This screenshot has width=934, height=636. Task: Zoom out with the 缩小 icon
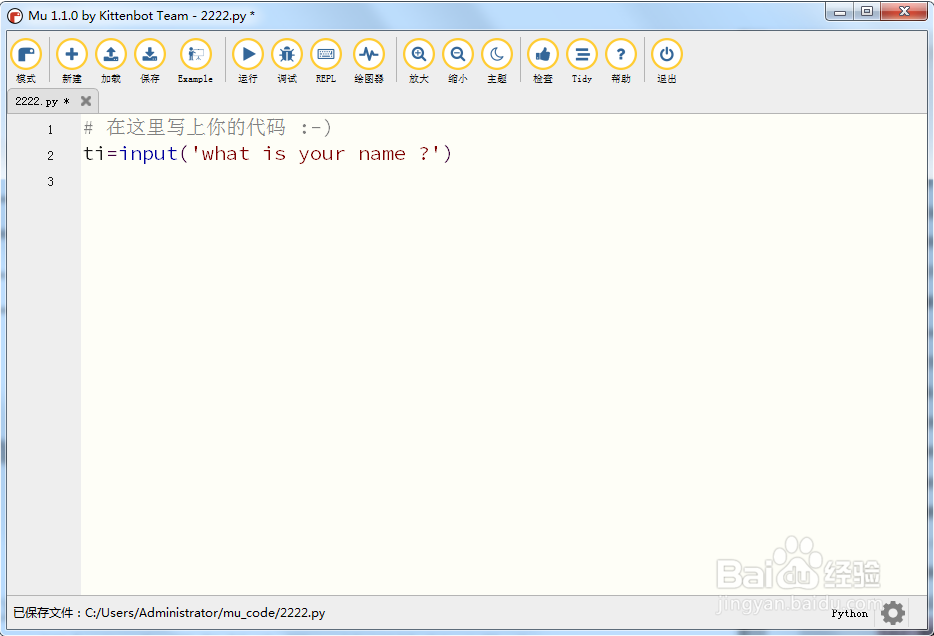tap(457, 55)
